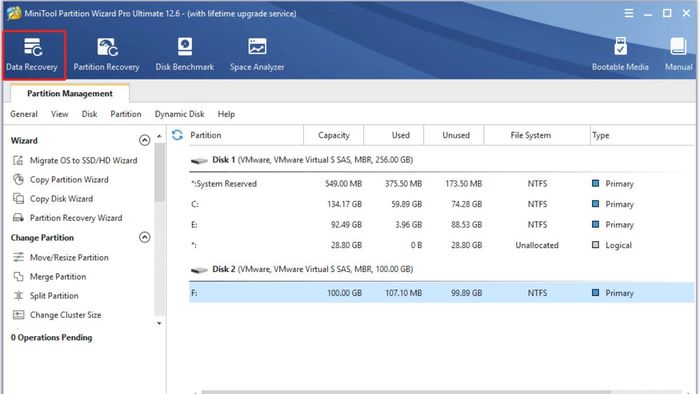
Task: Click sidebar scrollbar down arrow
Action: [x=159, y=323]
